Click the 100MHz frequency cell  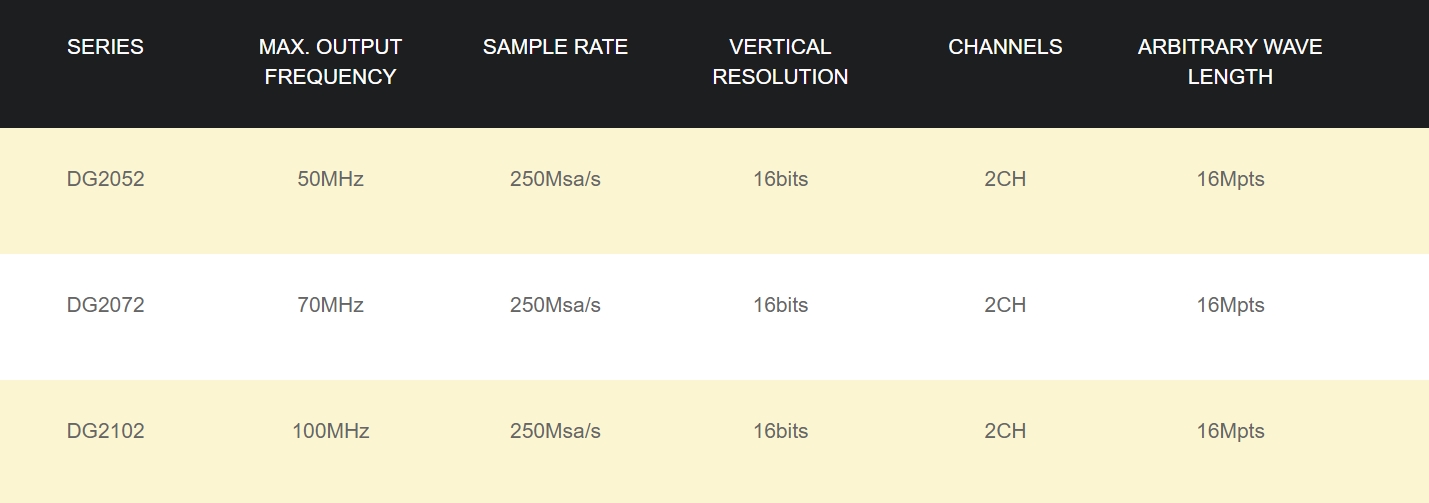(330, 431)
